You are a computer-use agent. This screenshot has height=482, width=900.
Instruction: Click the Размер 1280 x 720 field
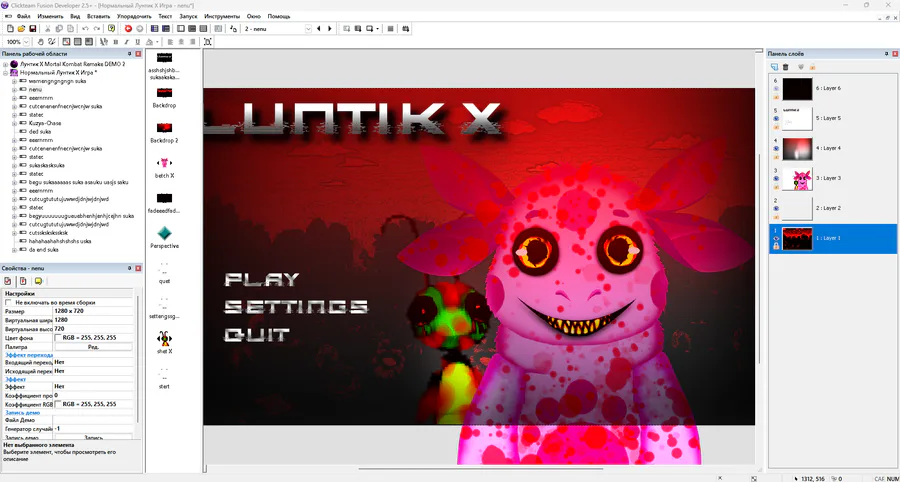click(x=94, y=310)
